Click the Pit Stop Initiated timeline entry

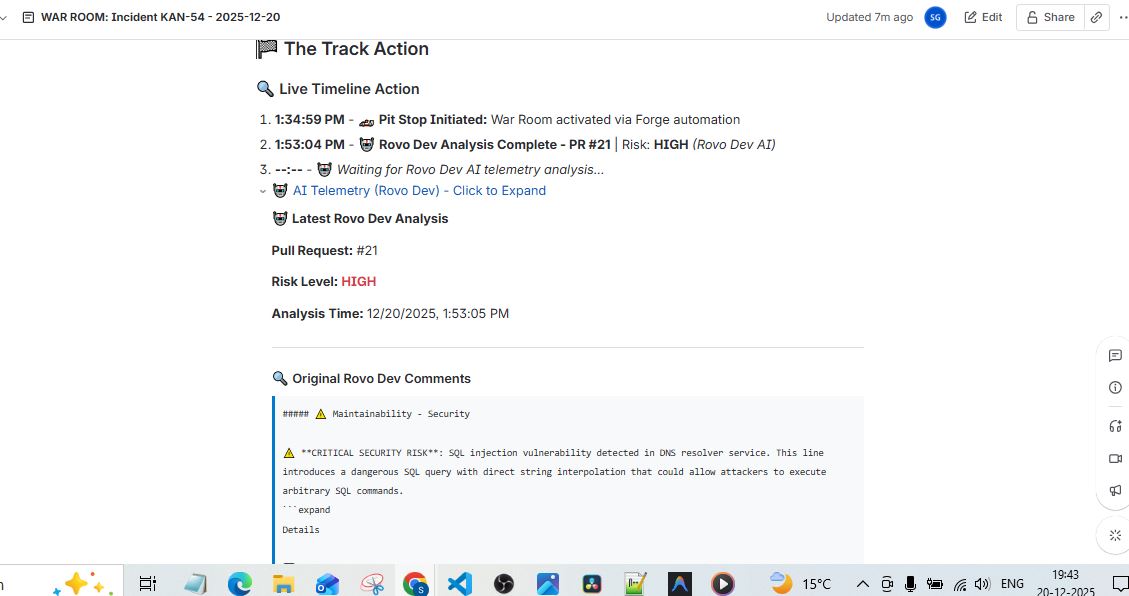[x=507, y=120]
